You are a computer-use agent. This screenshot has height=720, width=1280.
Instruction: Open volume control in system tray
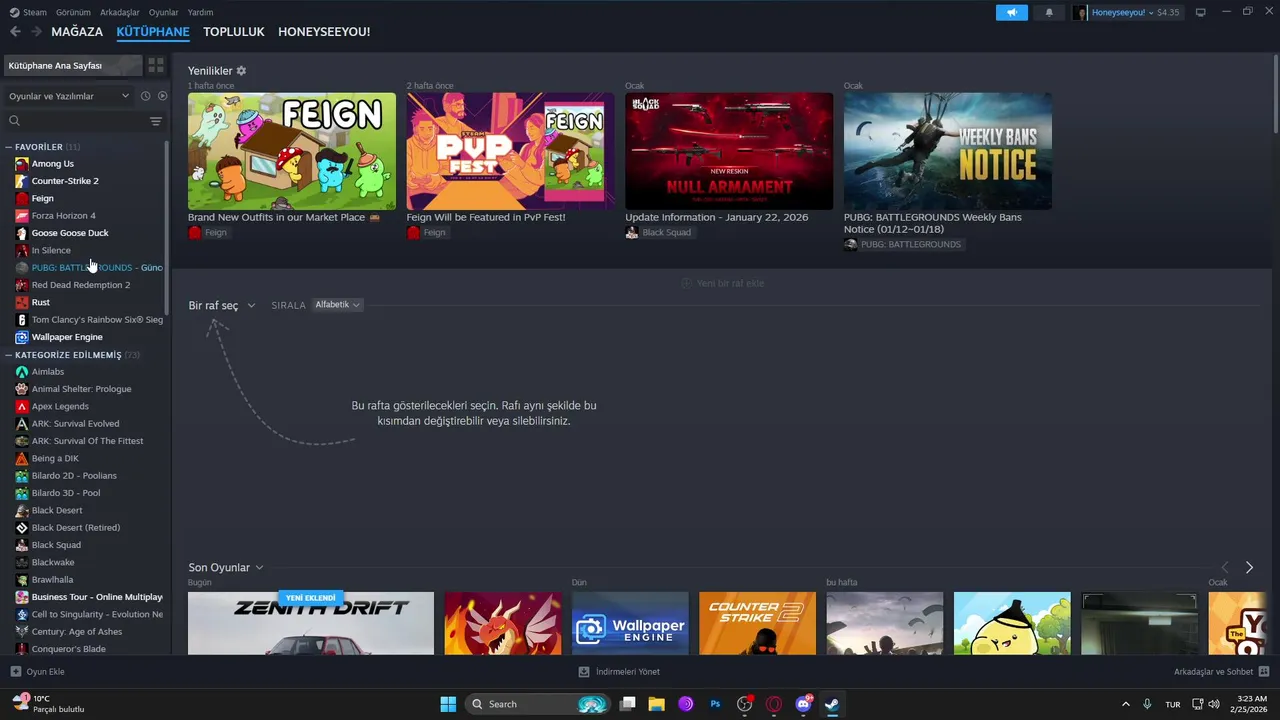tap(1213, 704)
